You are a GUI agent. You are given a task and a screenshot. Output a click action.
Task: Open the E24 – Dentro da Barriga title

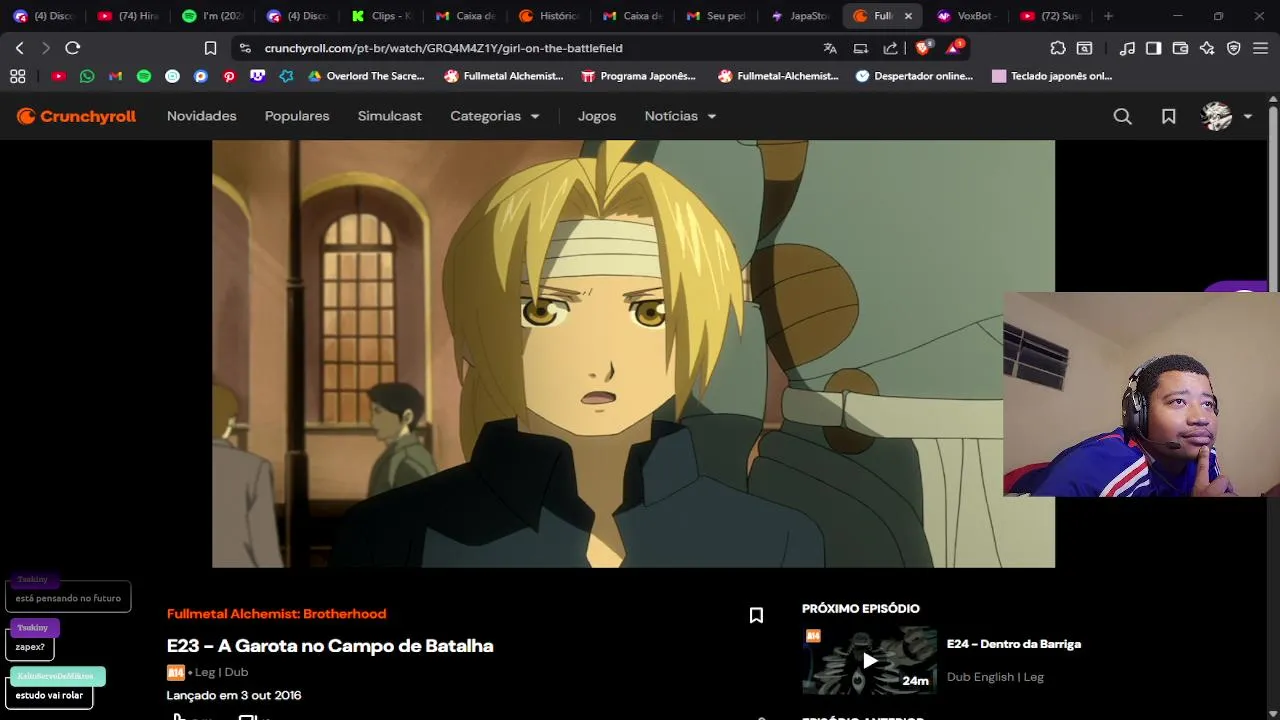1014,644
